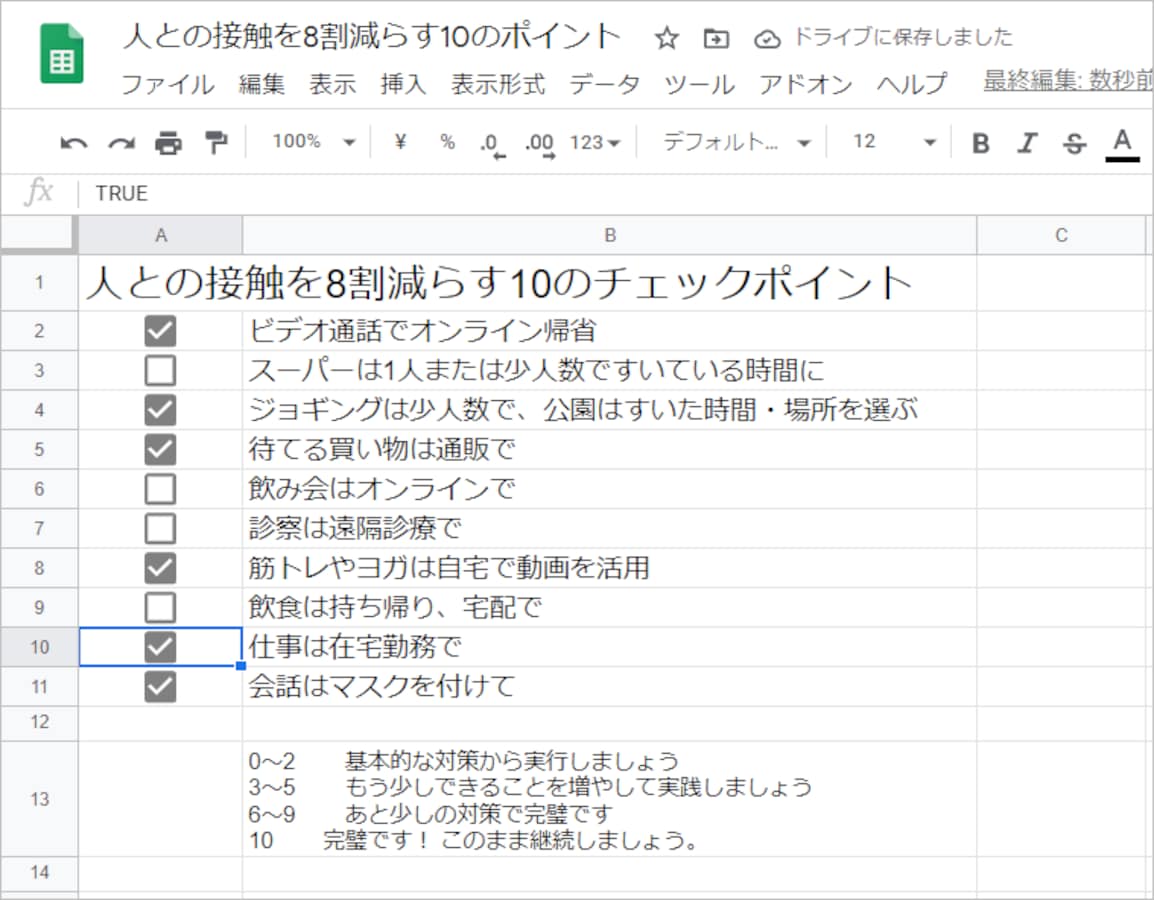Open the データ menu
Viewport: 1154px width, 900px height.
click(604, 84)
